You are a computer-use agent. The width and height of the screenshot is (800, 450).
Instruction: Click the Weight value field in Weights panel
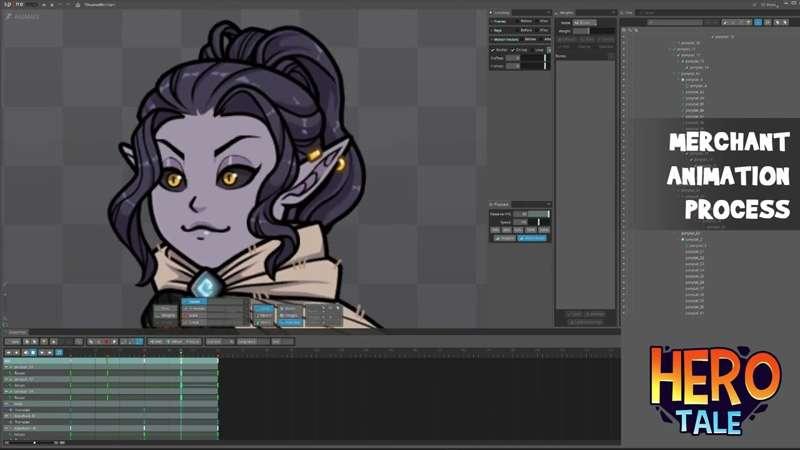click(581, 31)
